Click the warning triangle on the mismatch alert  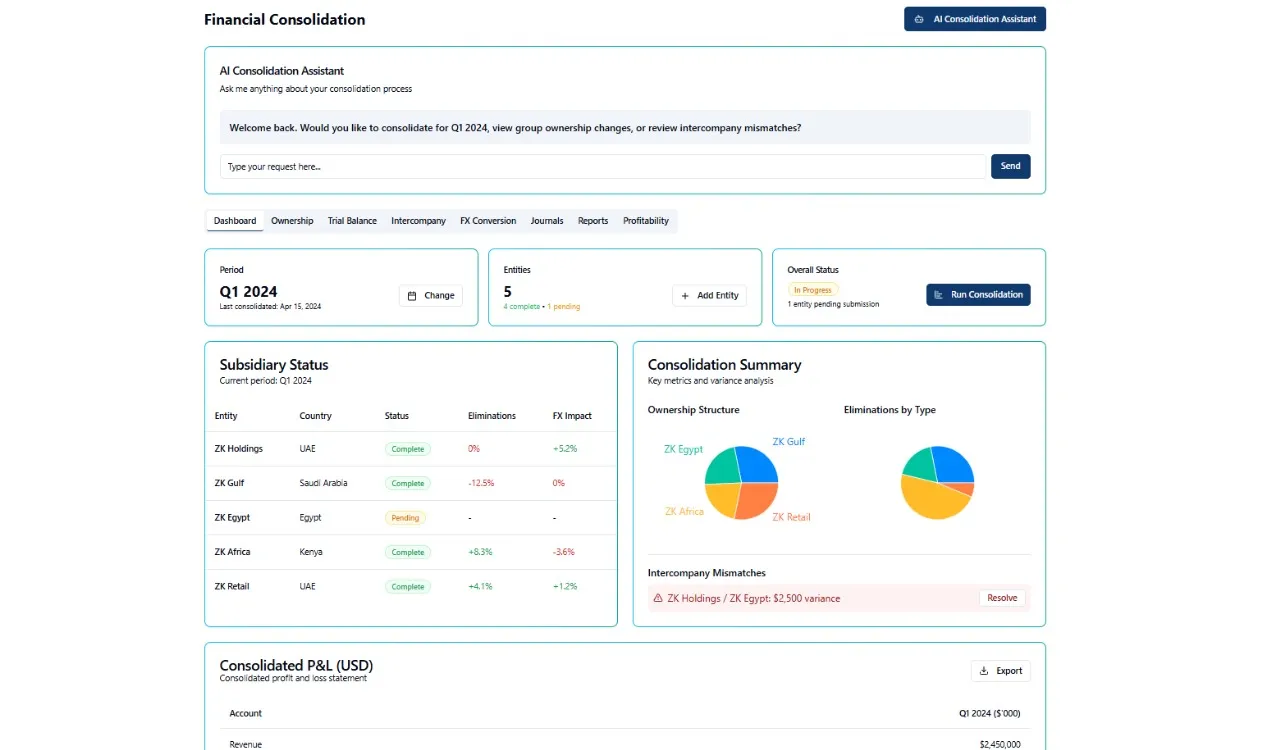[x=658, y=598]
